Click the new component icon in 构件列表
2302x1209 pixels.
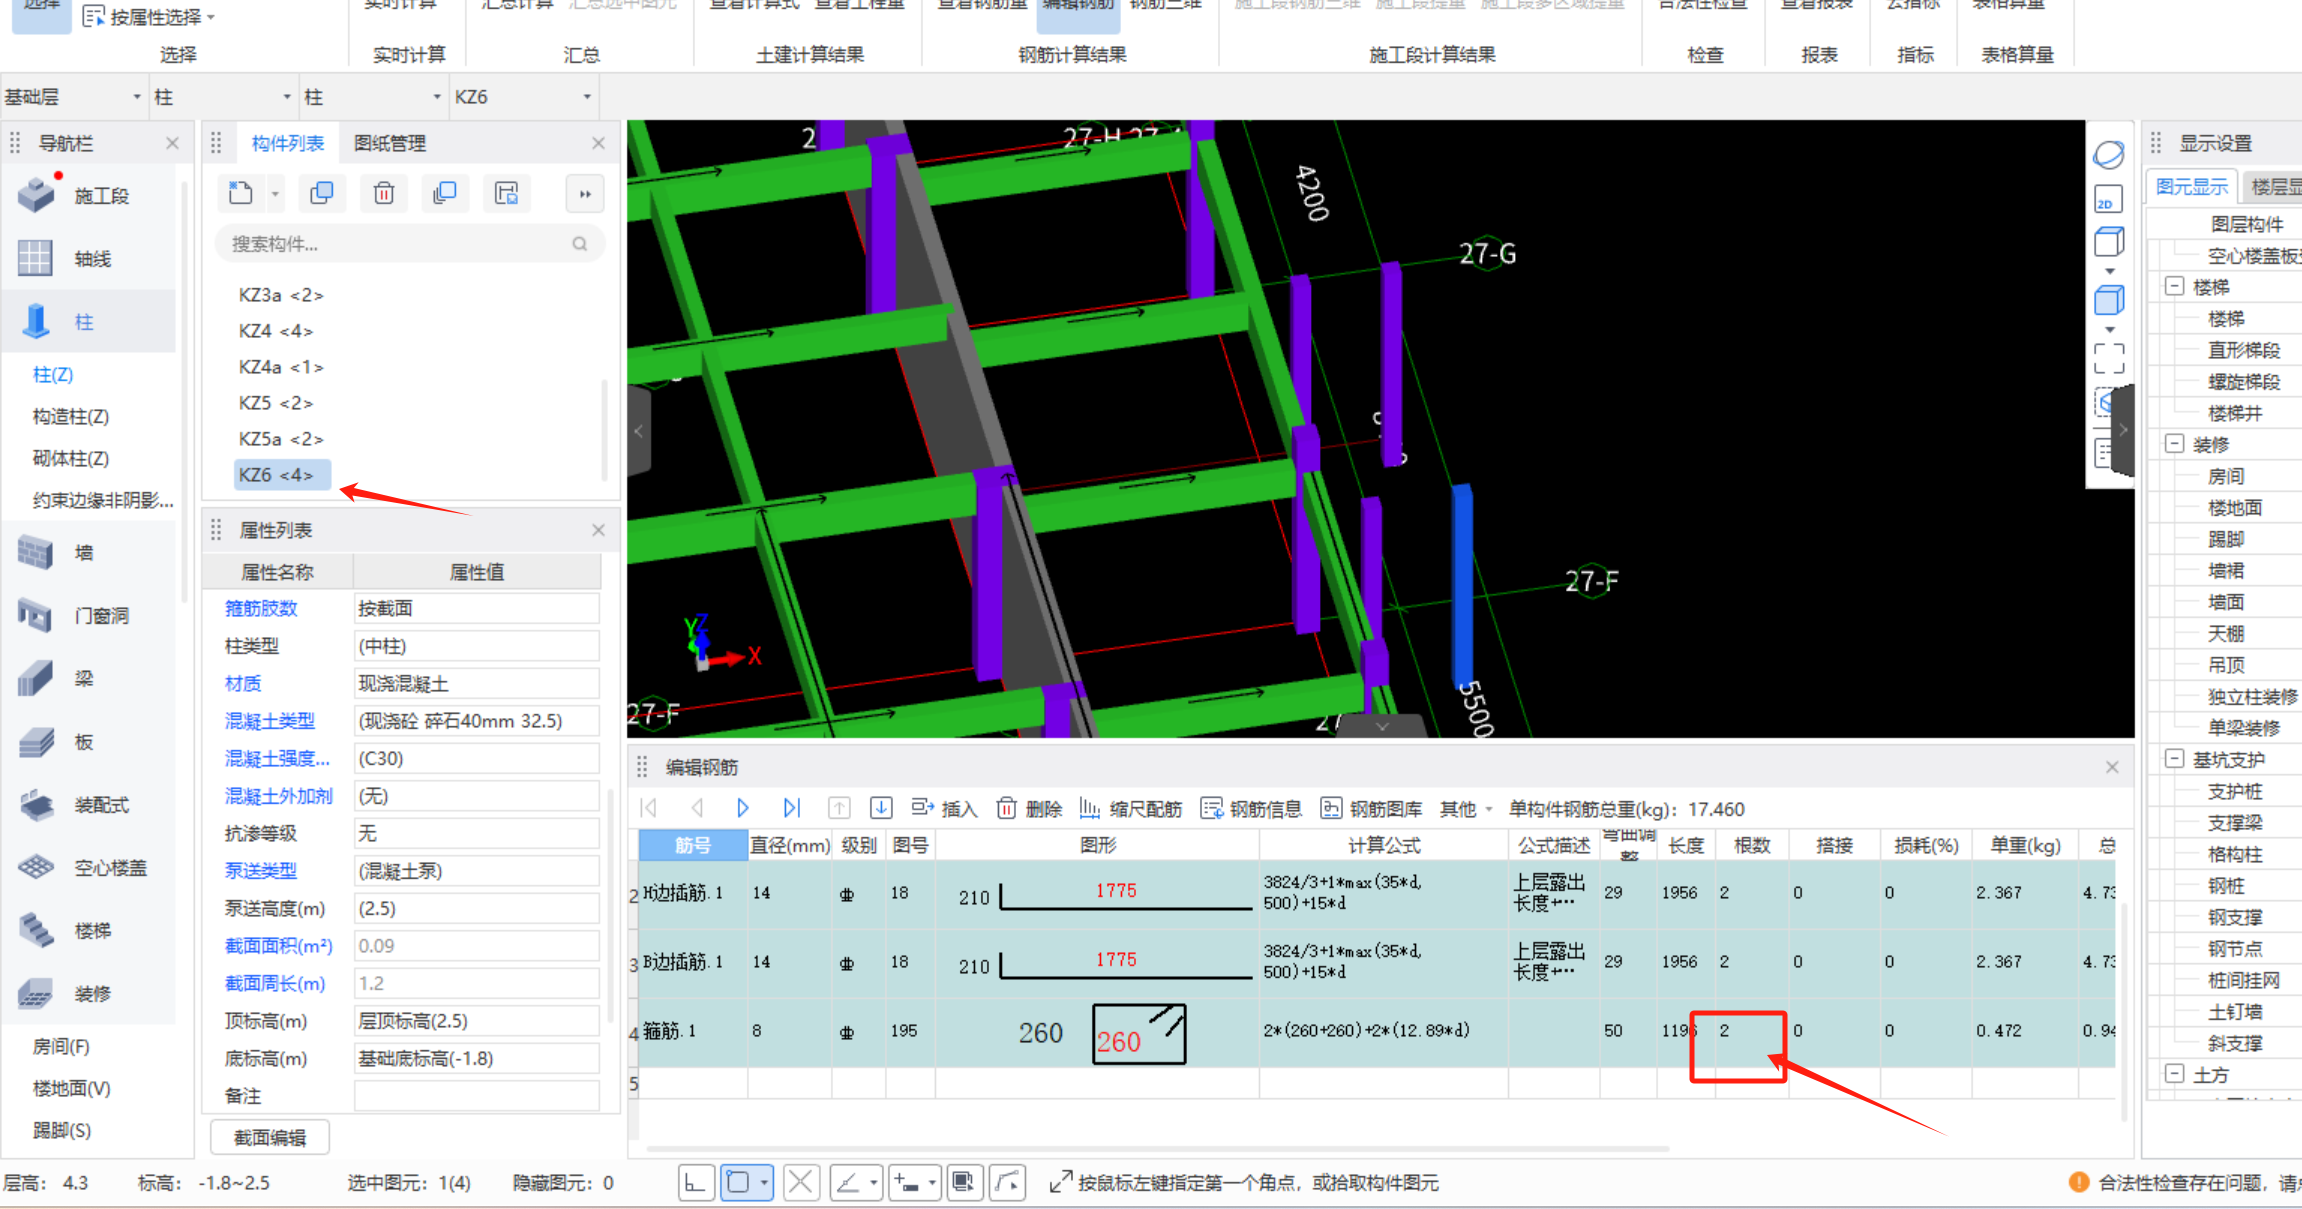point(240,193)
